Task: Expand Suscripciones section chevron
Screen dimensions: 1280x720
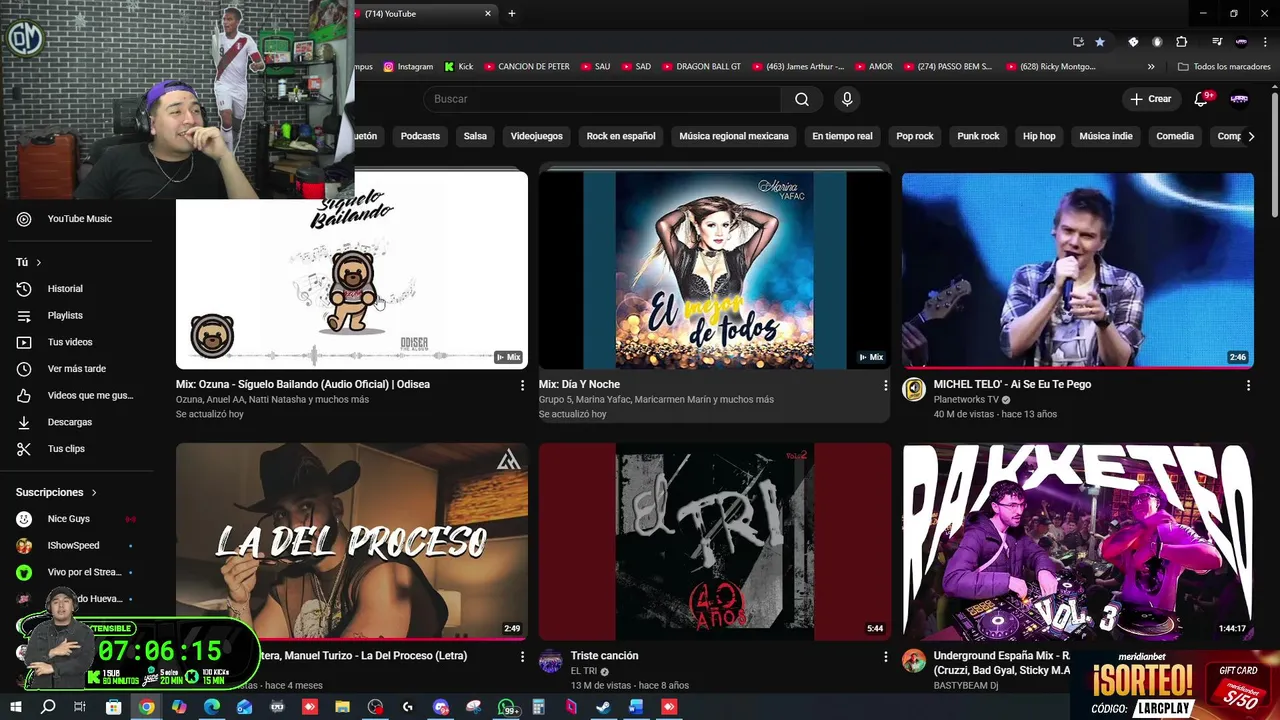Action: tap(94, 493)
